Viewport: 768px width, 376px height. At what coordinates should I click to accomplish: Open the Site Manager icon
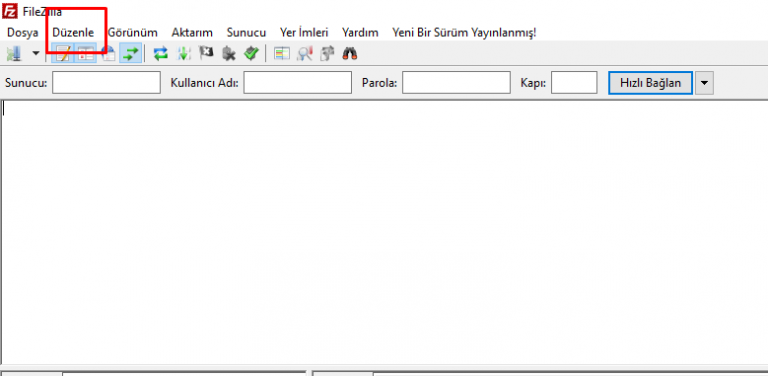14,54
